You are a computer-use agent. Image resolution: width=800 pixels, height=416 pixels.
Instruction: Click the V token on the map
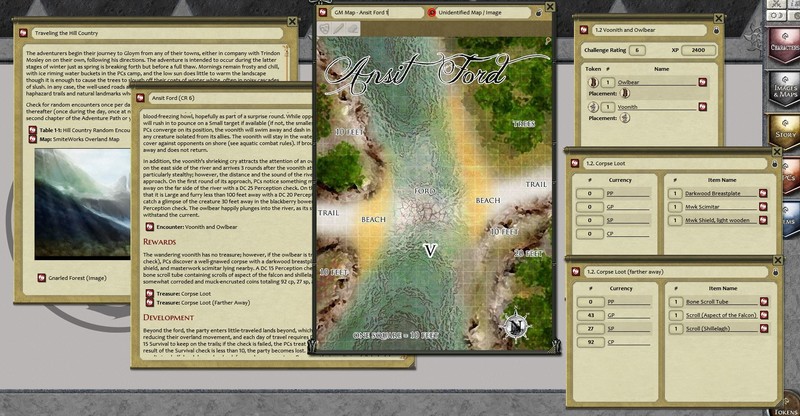coord(431,250)
